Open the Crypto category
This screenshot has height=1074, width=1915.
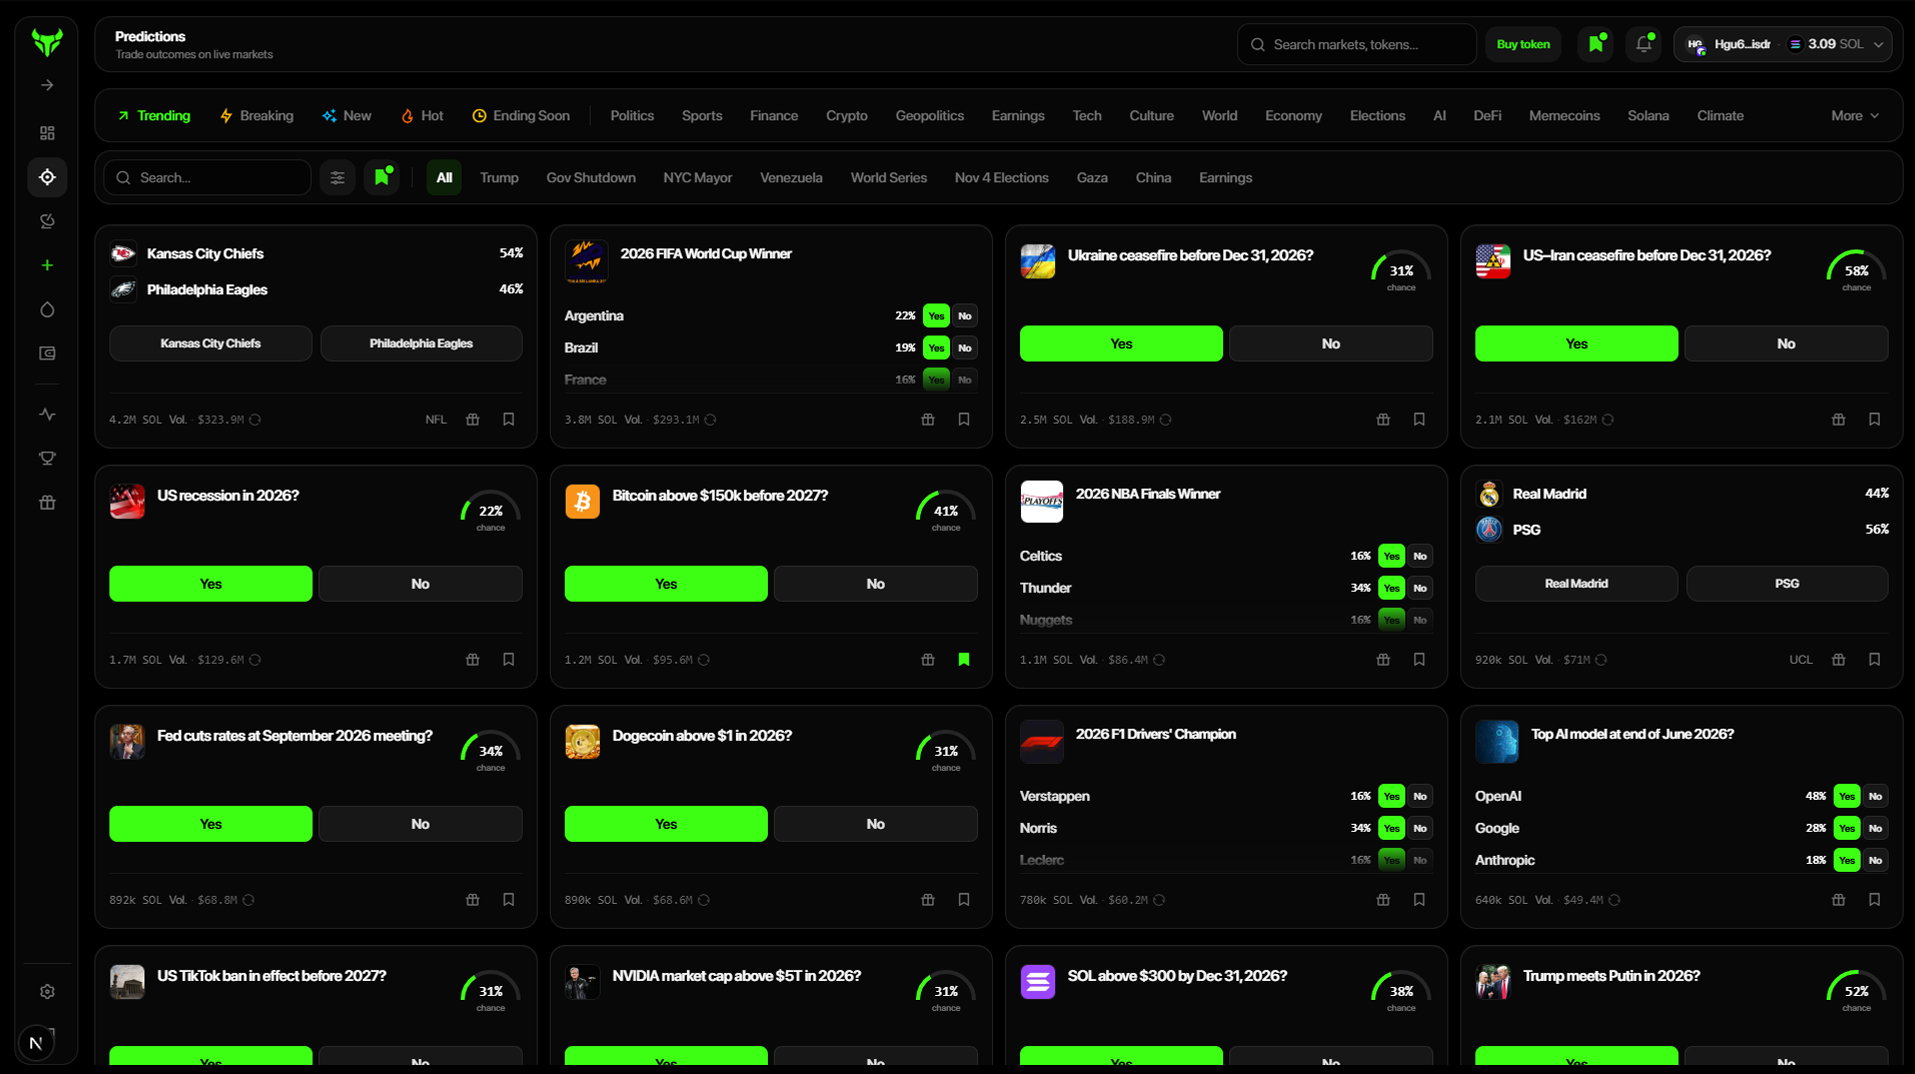846,116
